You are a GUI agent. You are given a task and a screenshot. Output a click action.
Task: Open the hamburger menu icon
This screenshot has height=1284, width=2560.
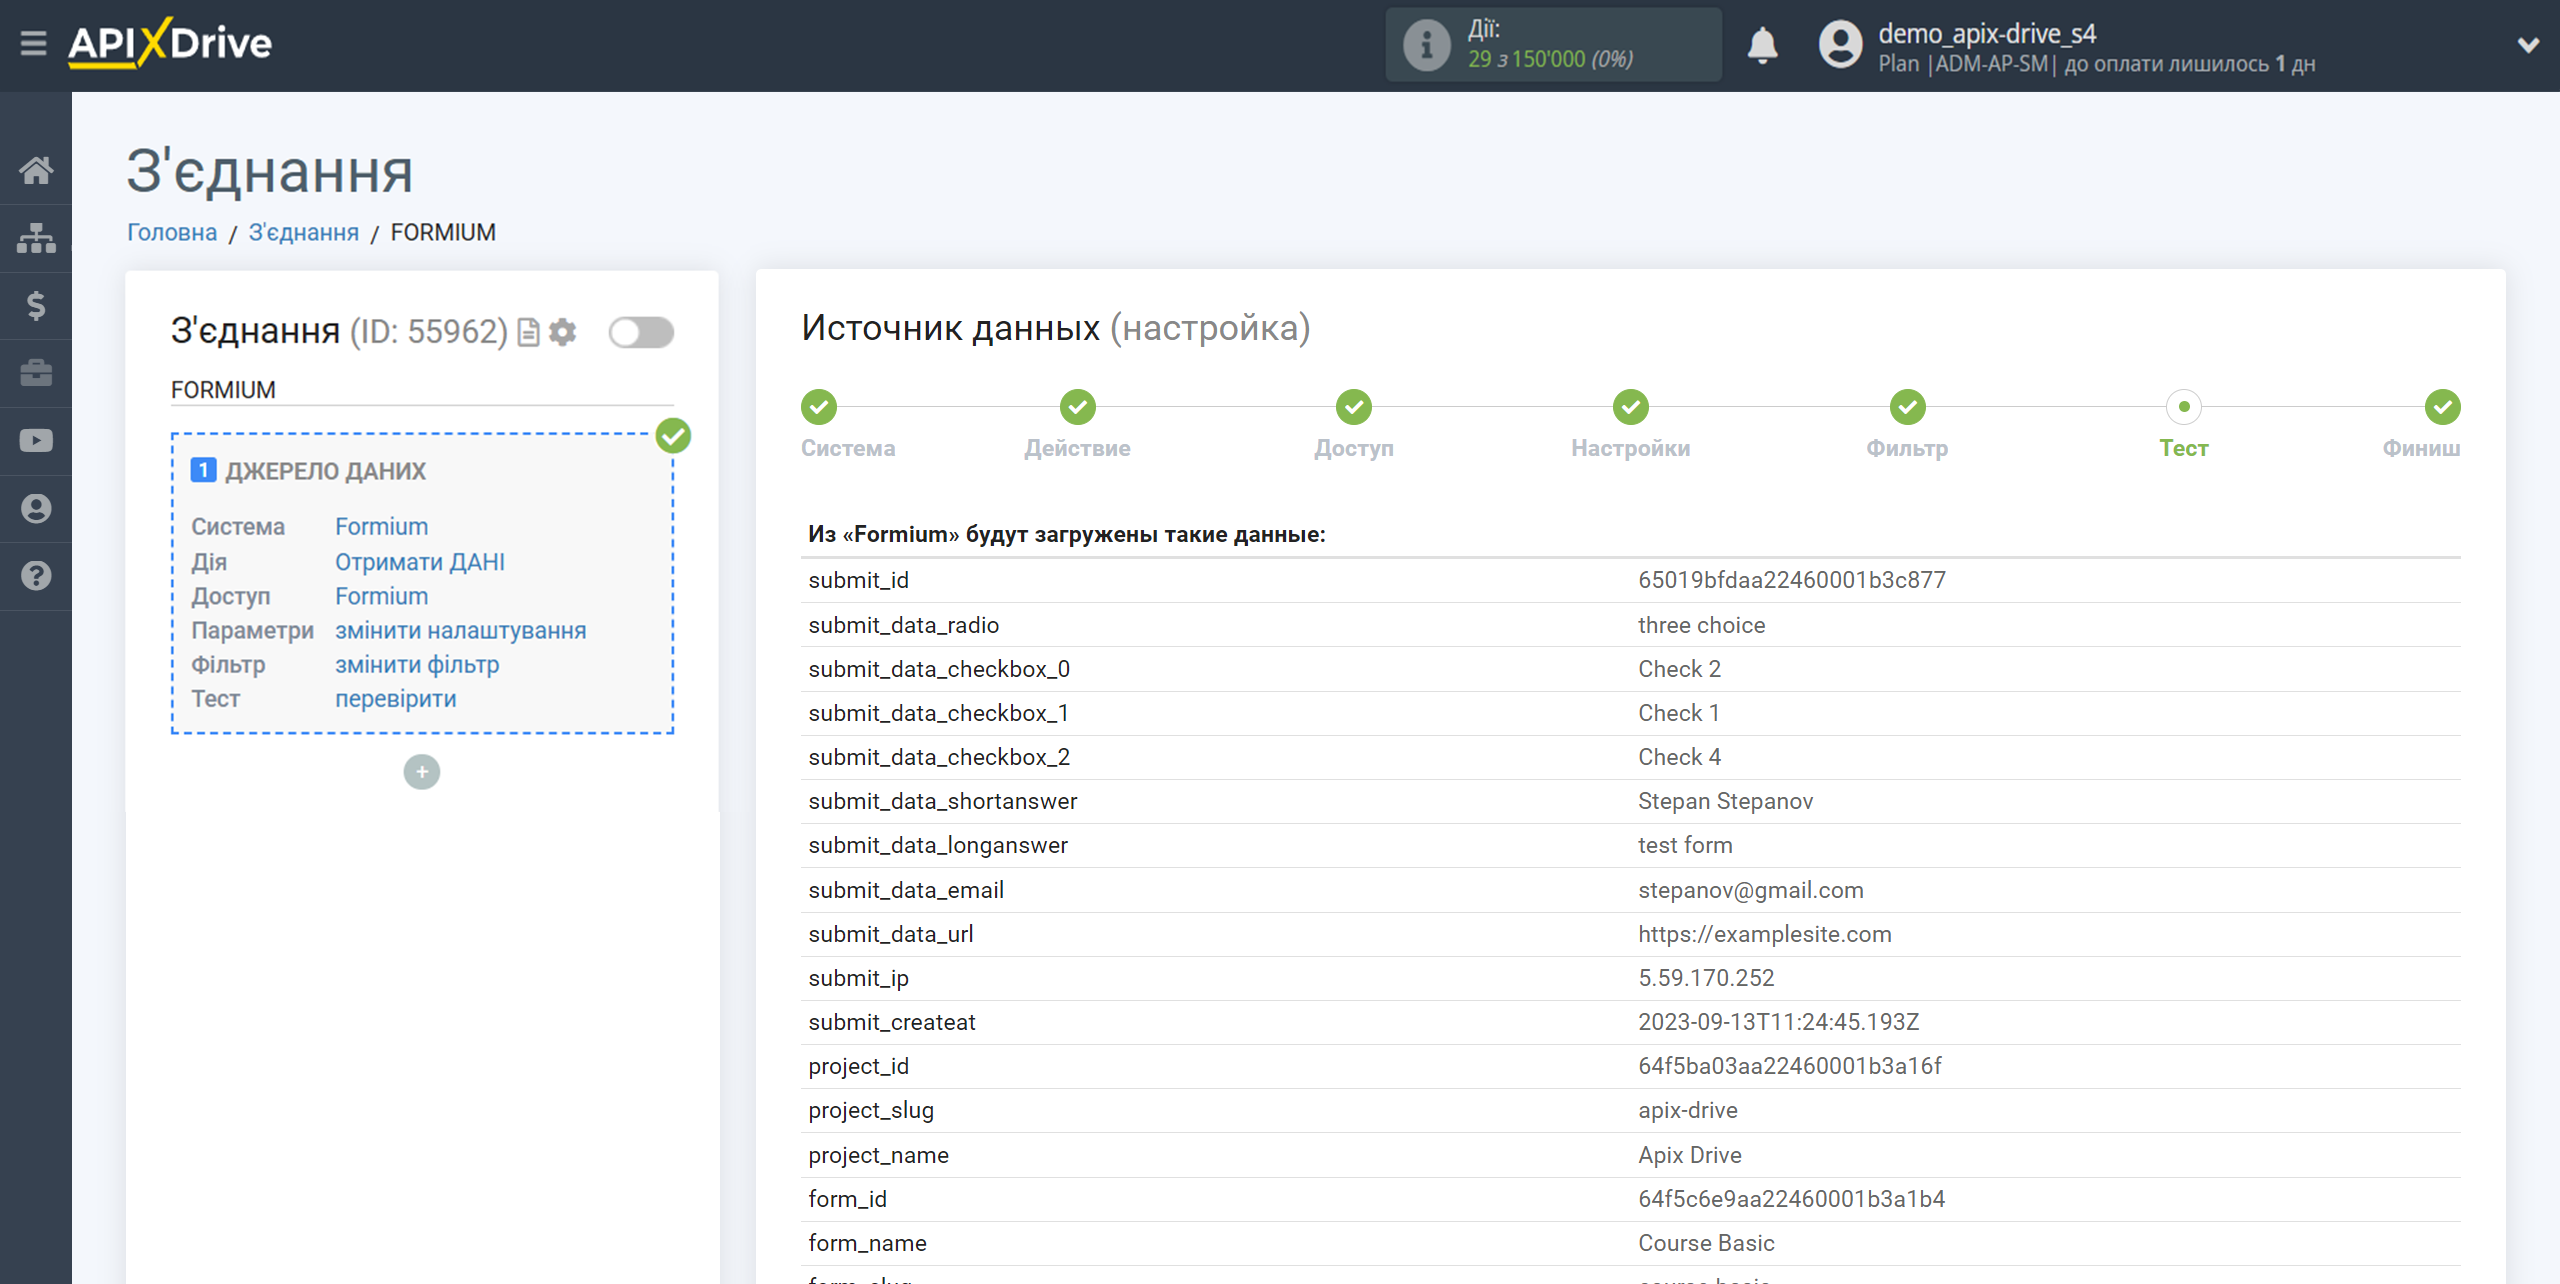33,43
